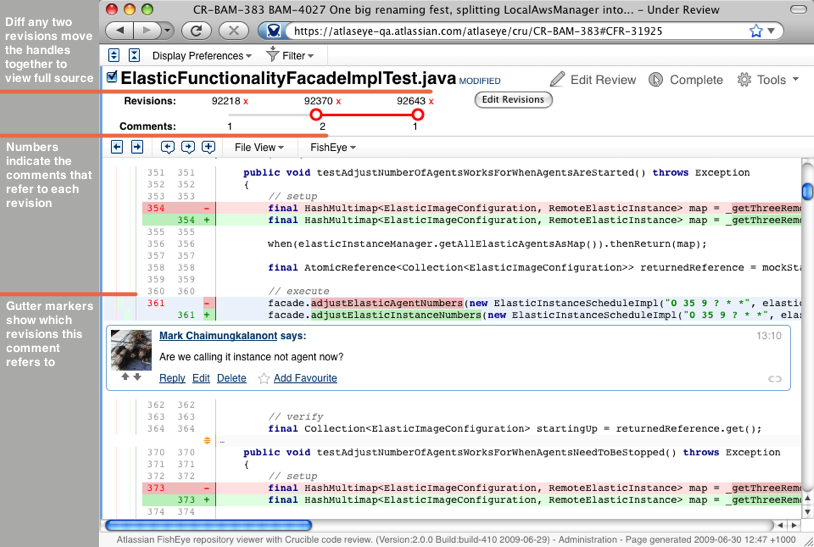Reload the page
The height and width of the screenshot is (547, 814).
point(196,31)
